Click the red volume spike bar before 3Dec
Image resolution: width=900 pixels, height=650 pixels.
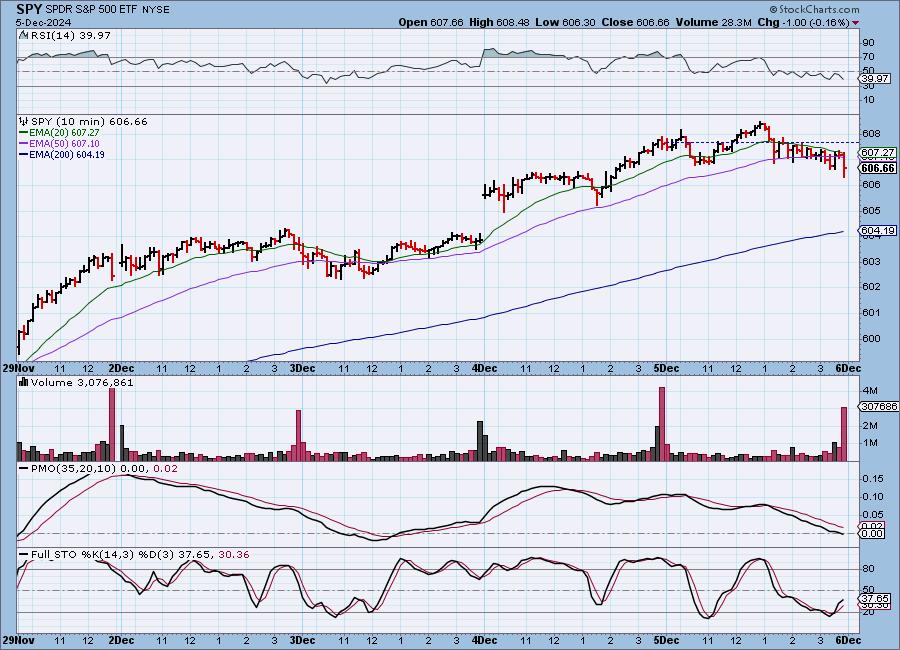298,435
